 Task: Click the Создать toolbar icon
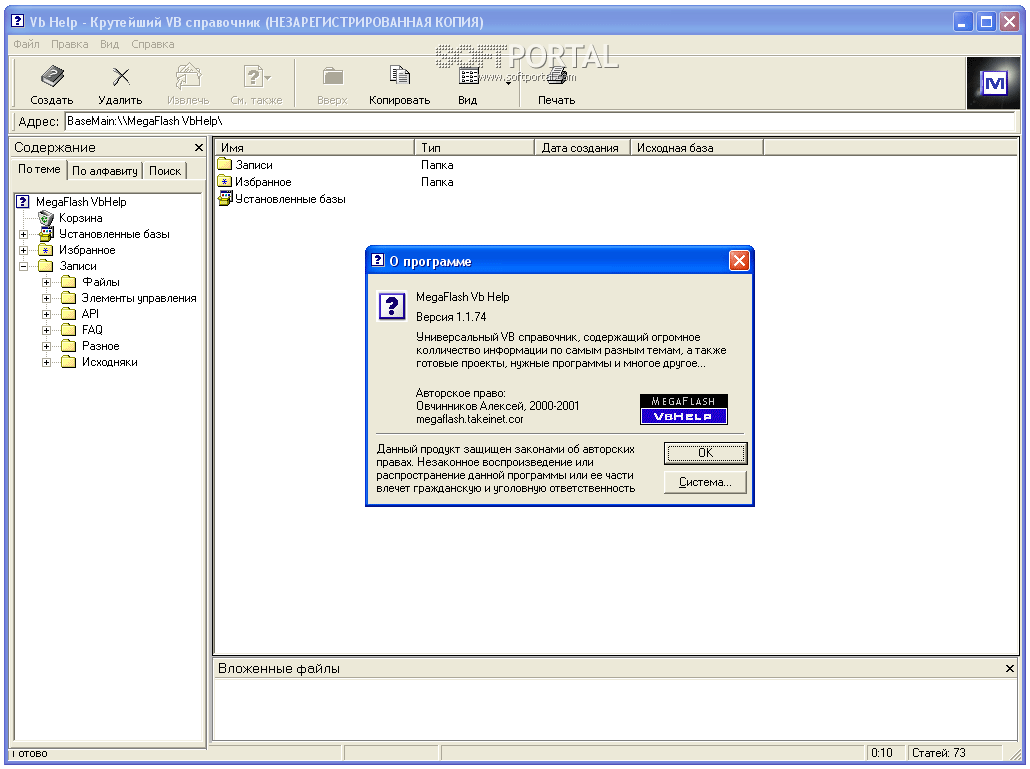pyautogui.click(x=52, y=77)
